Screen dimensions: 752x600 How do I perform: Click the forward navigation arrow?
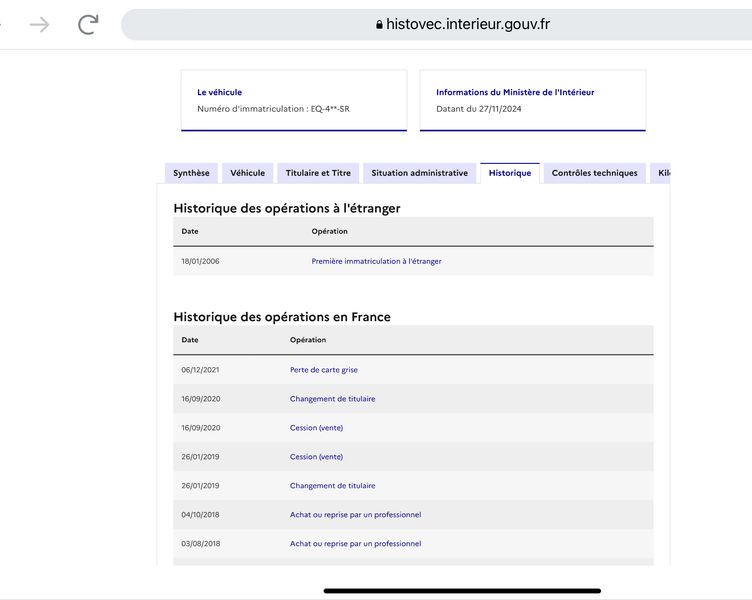39,24
